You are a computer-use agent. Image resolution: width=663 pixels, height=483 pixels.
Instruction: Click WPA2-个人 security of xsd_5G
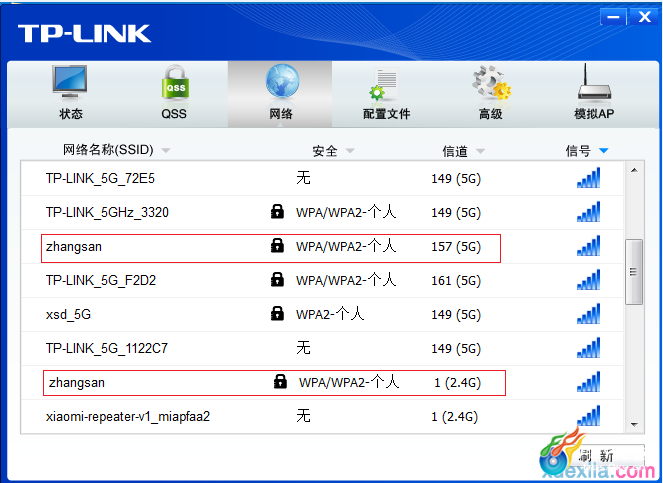pyautogui.click(x=330, y=314)
